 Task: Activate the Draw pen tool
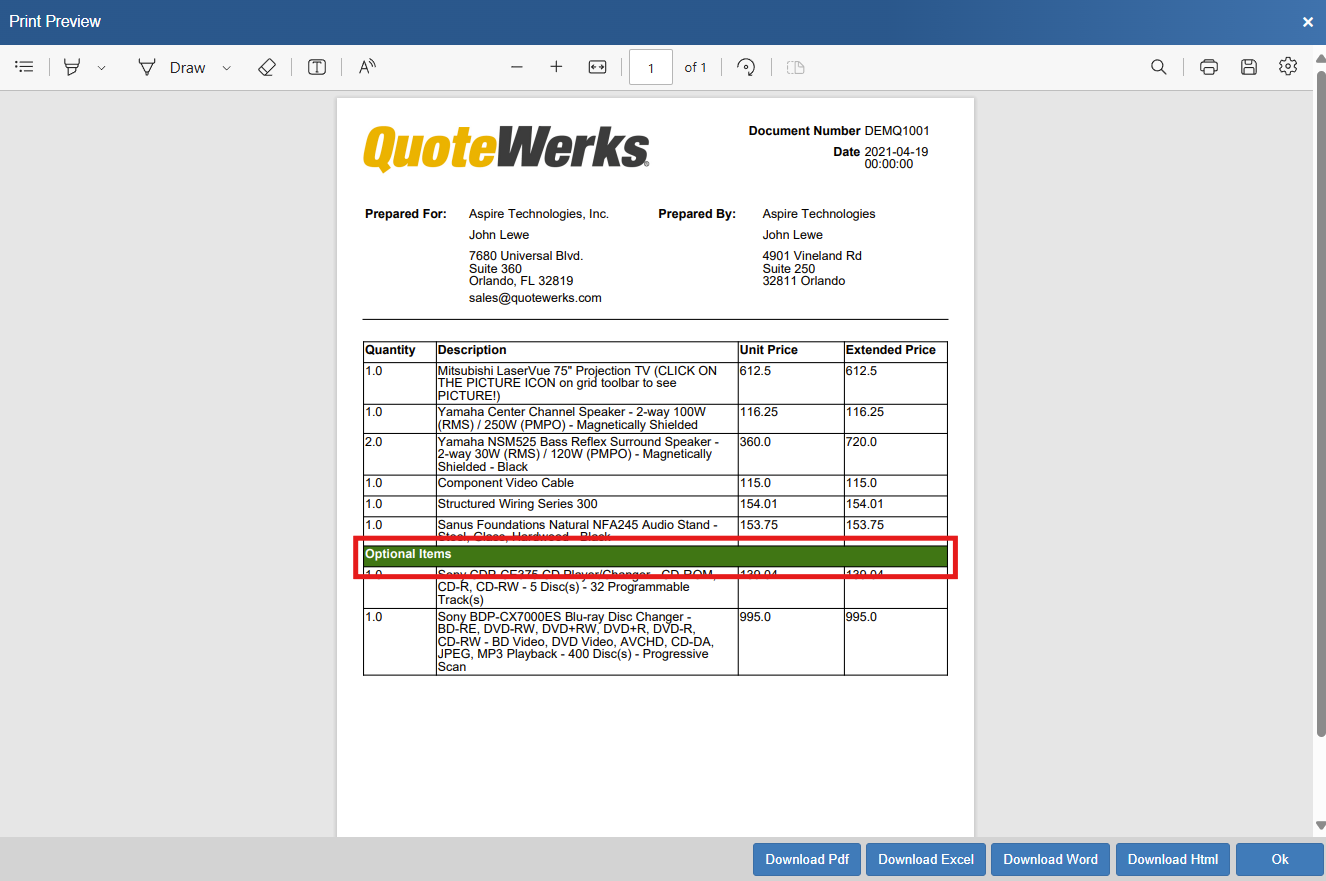[x=173, y=67]
